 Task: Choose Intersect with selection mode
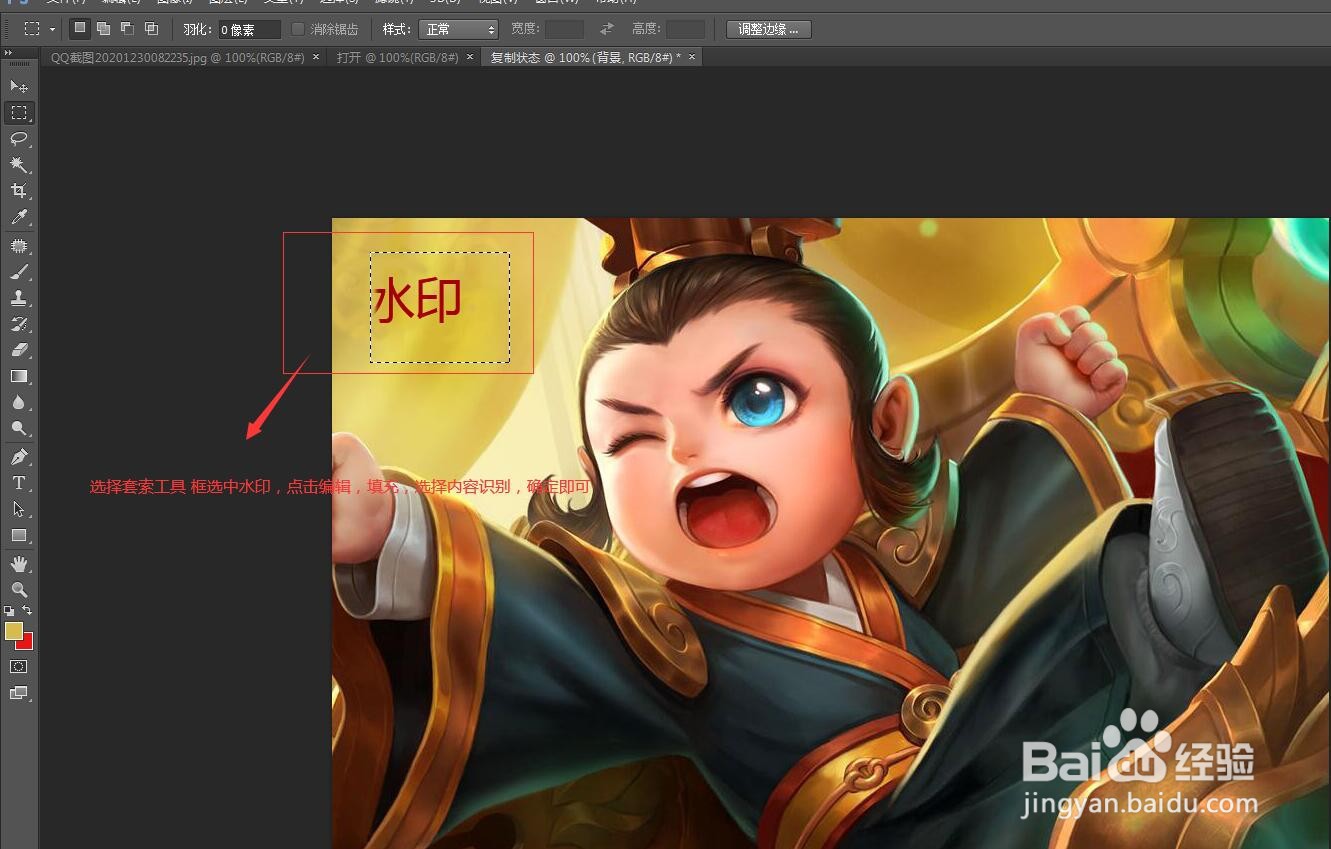tap(151, 29)
